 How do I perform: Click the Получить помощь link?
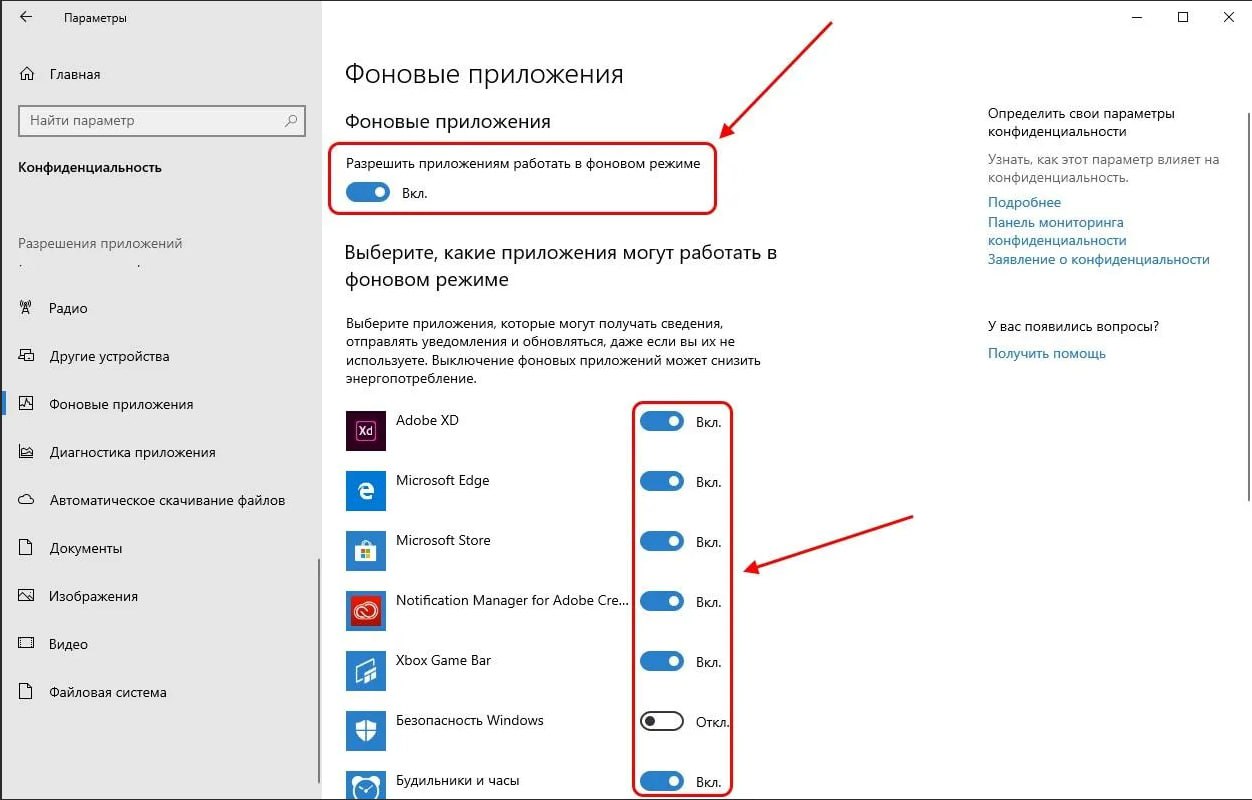pyautogui.click(x=1046, y=353)
